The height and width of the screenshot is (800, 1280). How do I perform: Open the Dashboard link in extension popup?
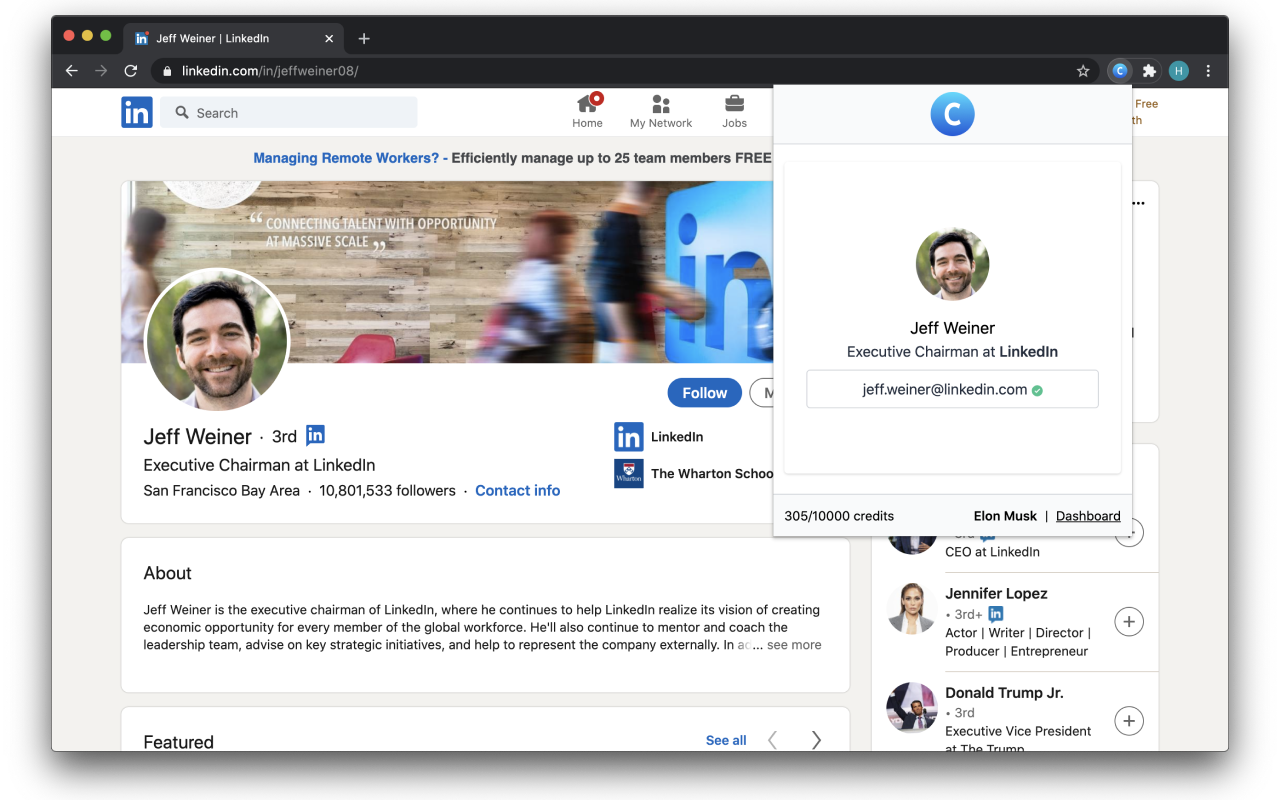coord(1088,516)
